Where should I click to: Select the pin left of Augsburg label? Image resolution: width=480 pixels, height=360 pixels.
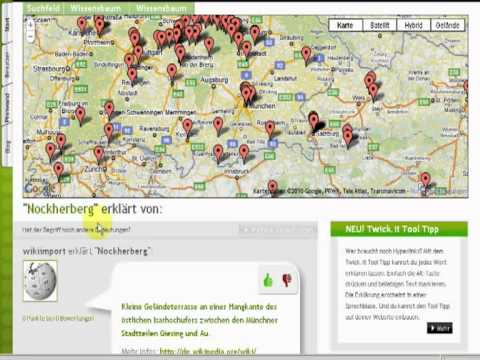pos(172,73)
